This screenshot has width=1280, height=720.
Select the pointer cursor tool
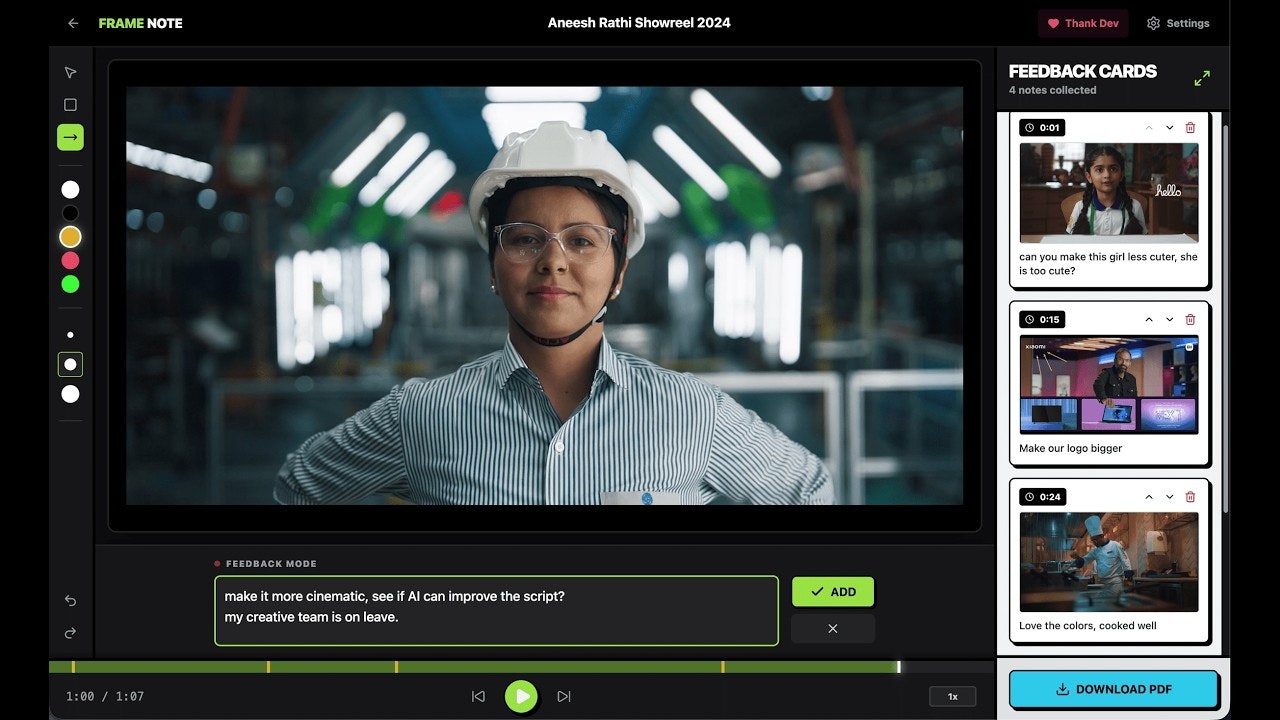coord(70,72)
